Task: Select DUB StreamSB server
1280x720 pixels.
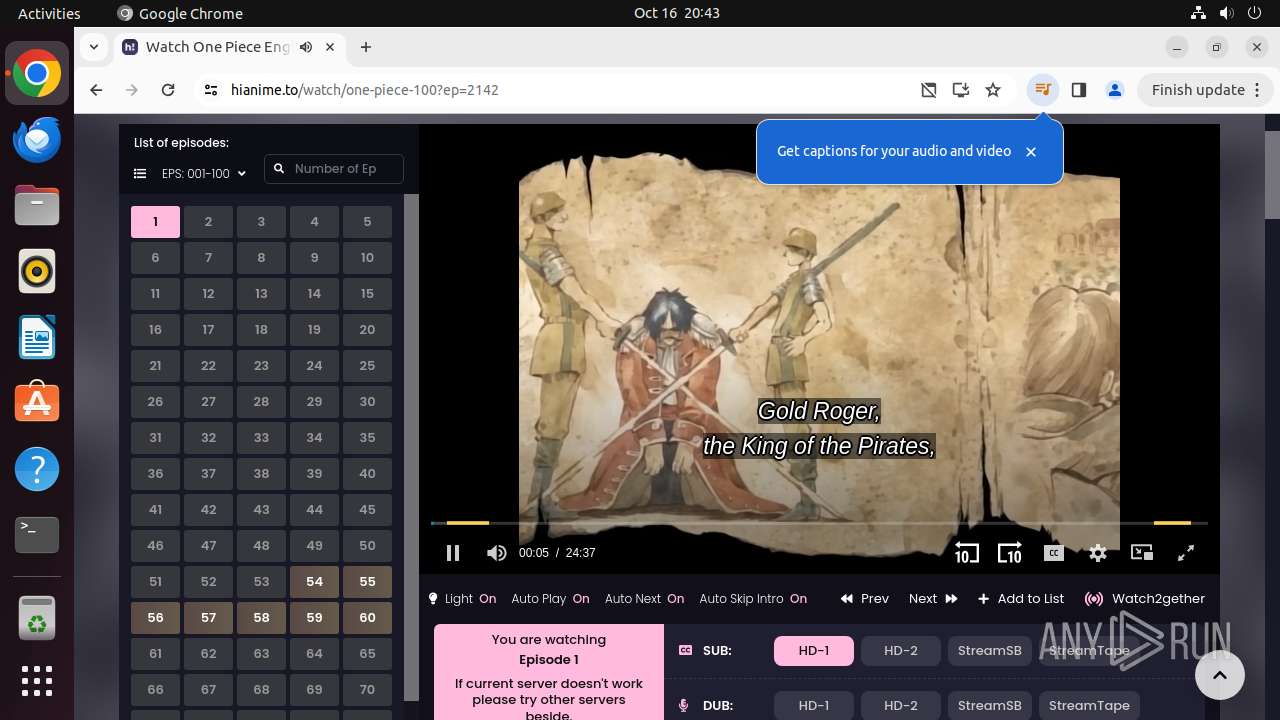Action: click(x=990, y=706)
